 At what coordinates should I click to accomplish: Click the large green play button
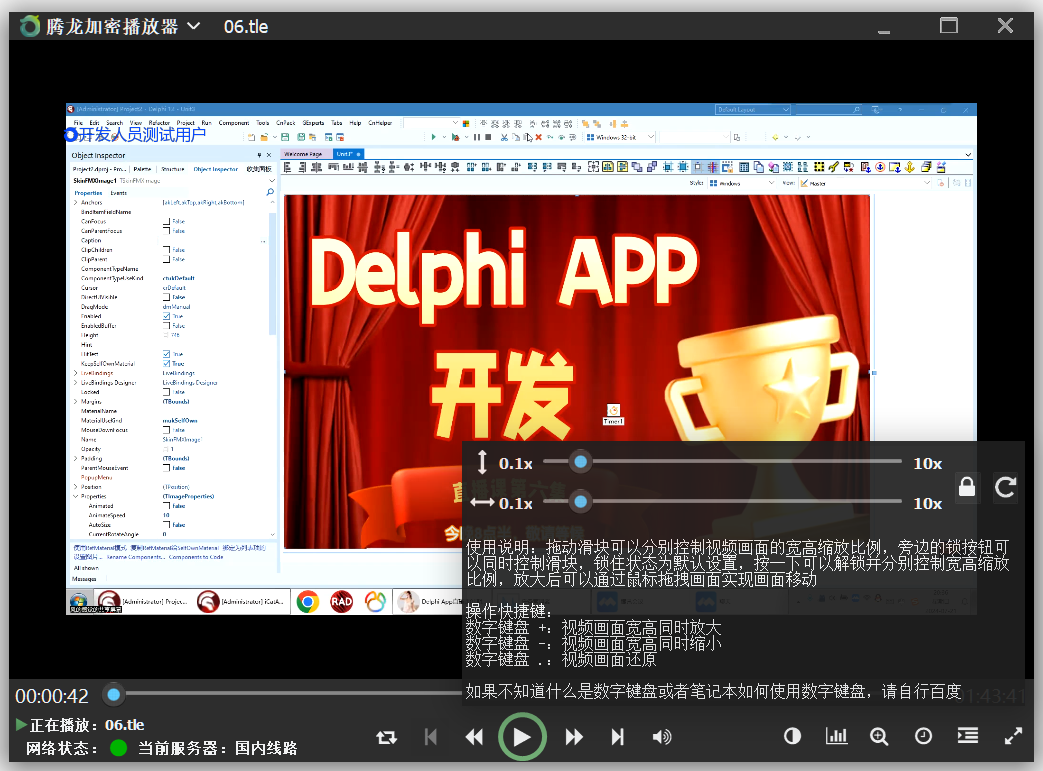coord(522,736)
